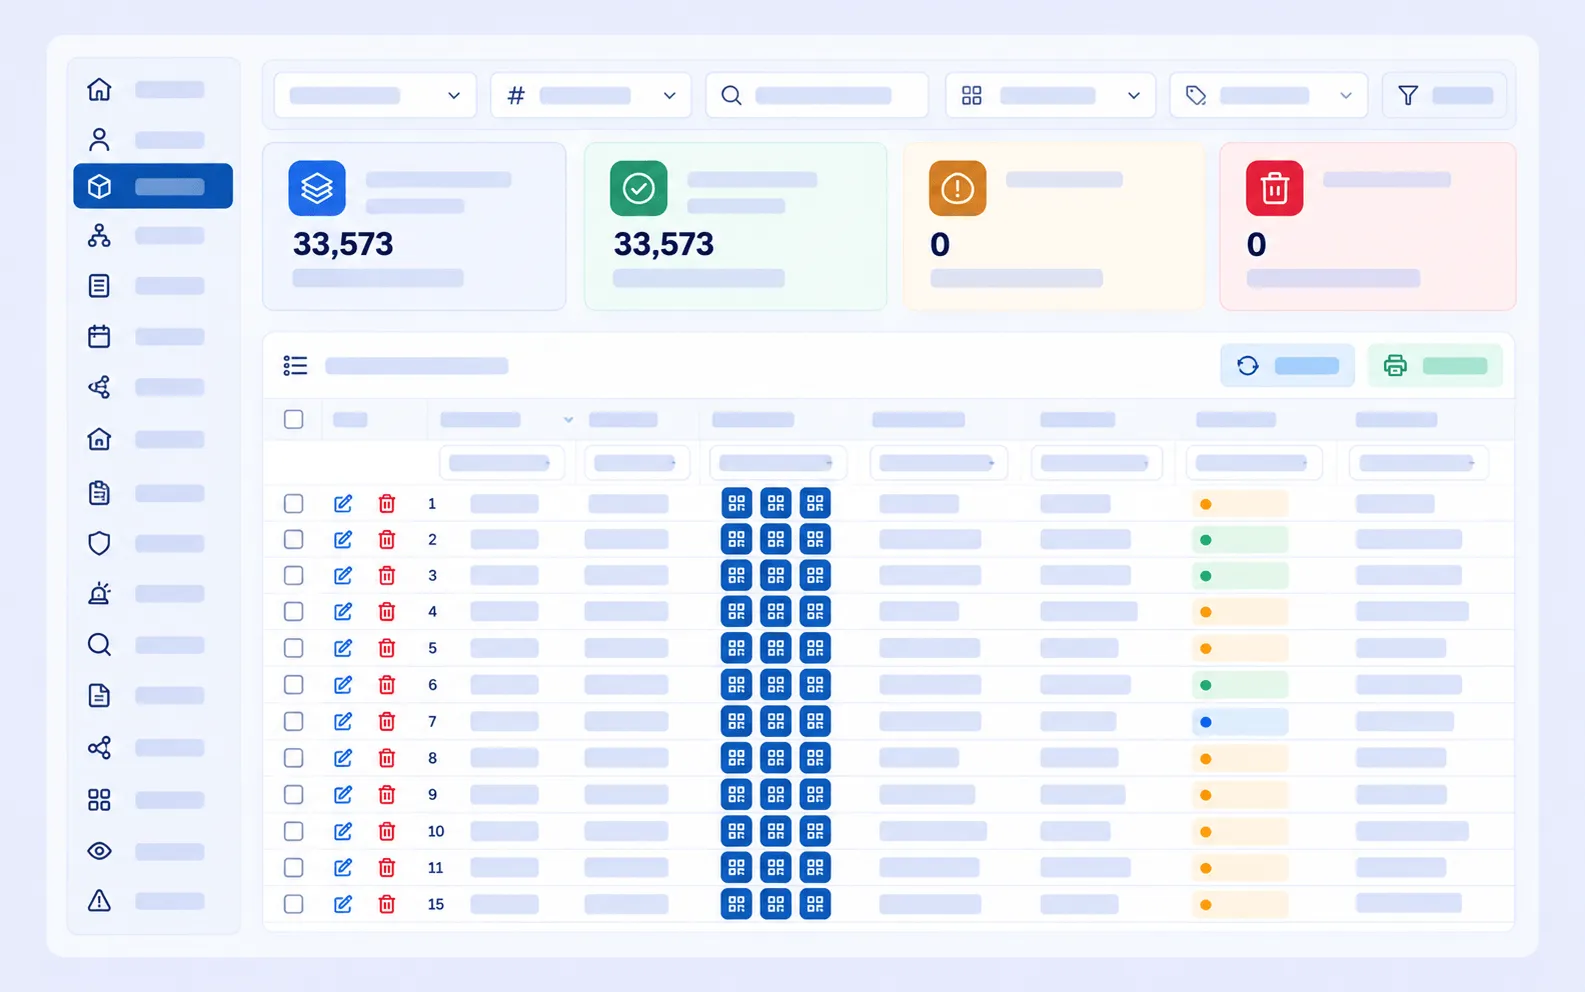
Task: Delete row 10 using its trash icon
Action: click(x=387, y=831)
